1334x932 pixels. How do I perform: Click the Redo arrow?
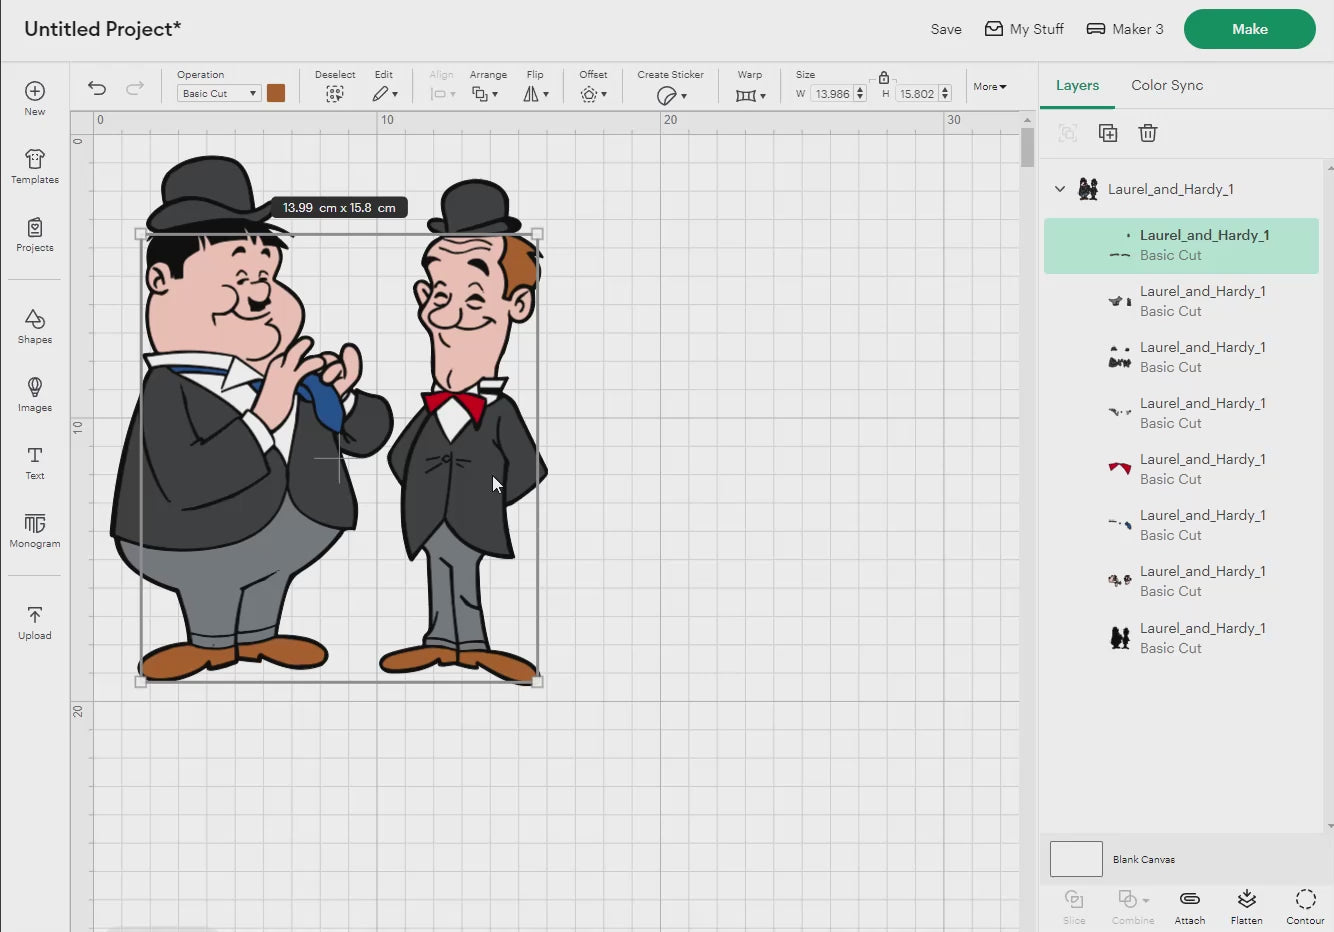coord(135,88)
